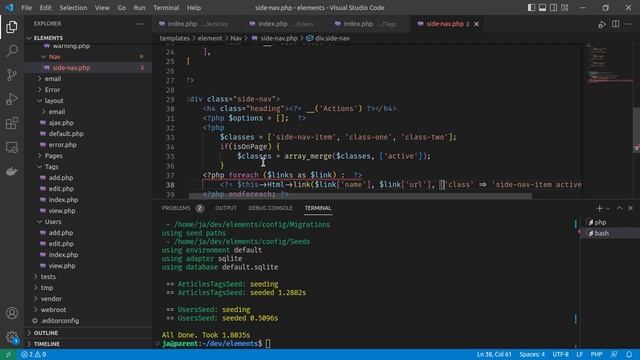640x360 pixels.
Task: Go to line via Ln 38, Col 61
Action: pos(494,354)
